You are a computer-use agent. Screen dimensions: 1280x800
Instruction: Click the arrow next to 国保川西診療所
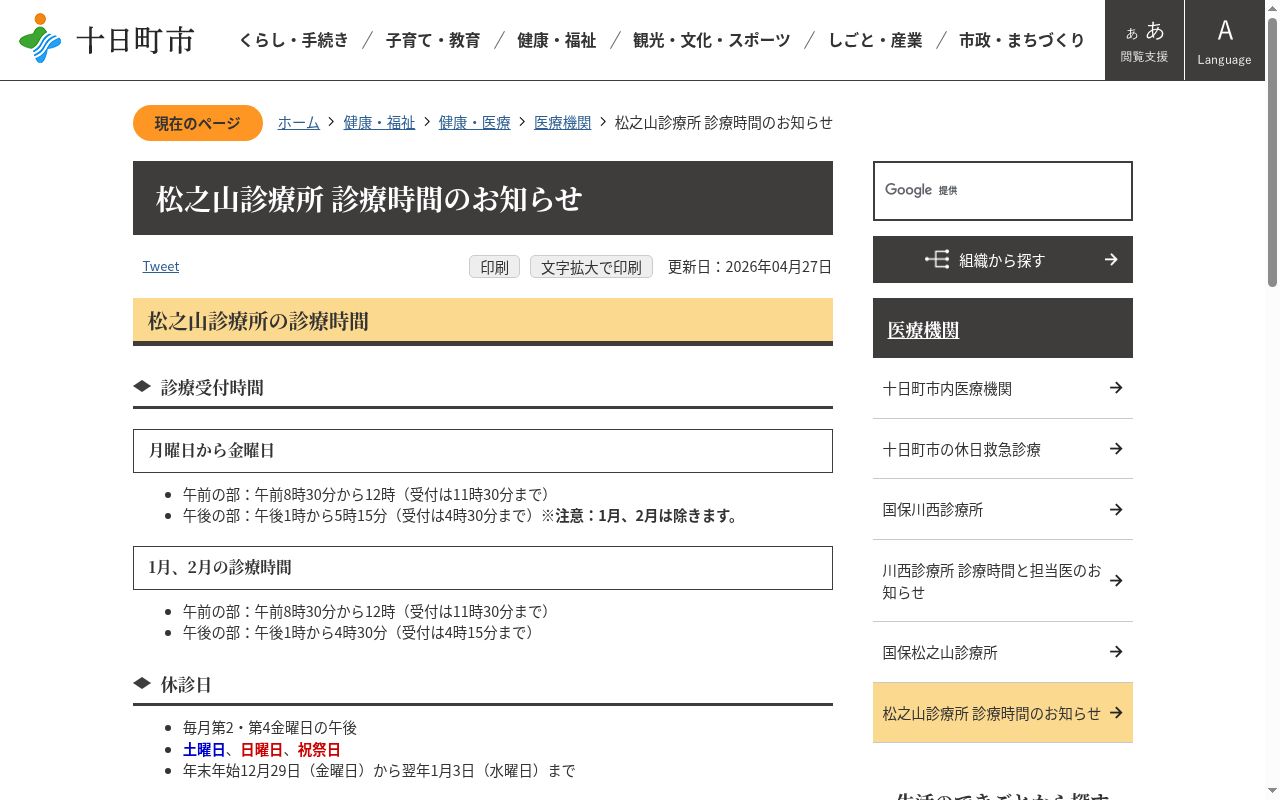point(1116,509)
